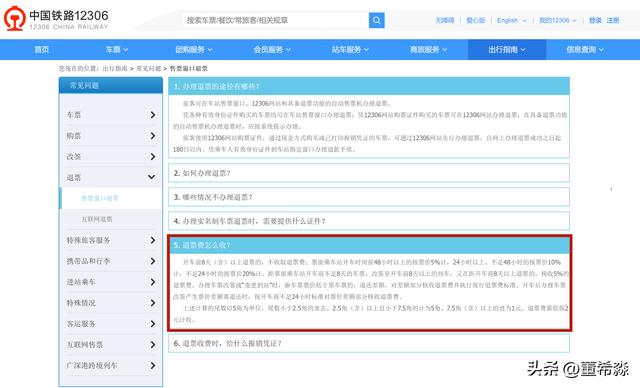The height and width of the screenshot is (388, 640).
Task: Open the 信息查询 navigation menu
Action: 584,50
